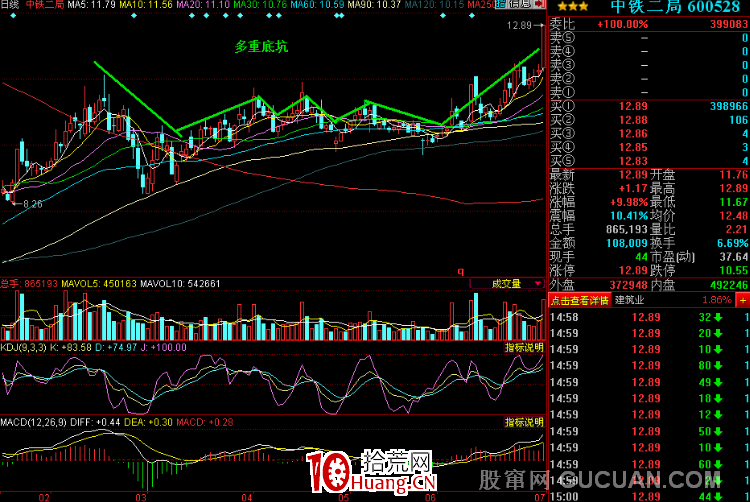Click the 换手 value 6.69%
The image size is (750, 502).
pyautogui.click(x=733, y=243)
